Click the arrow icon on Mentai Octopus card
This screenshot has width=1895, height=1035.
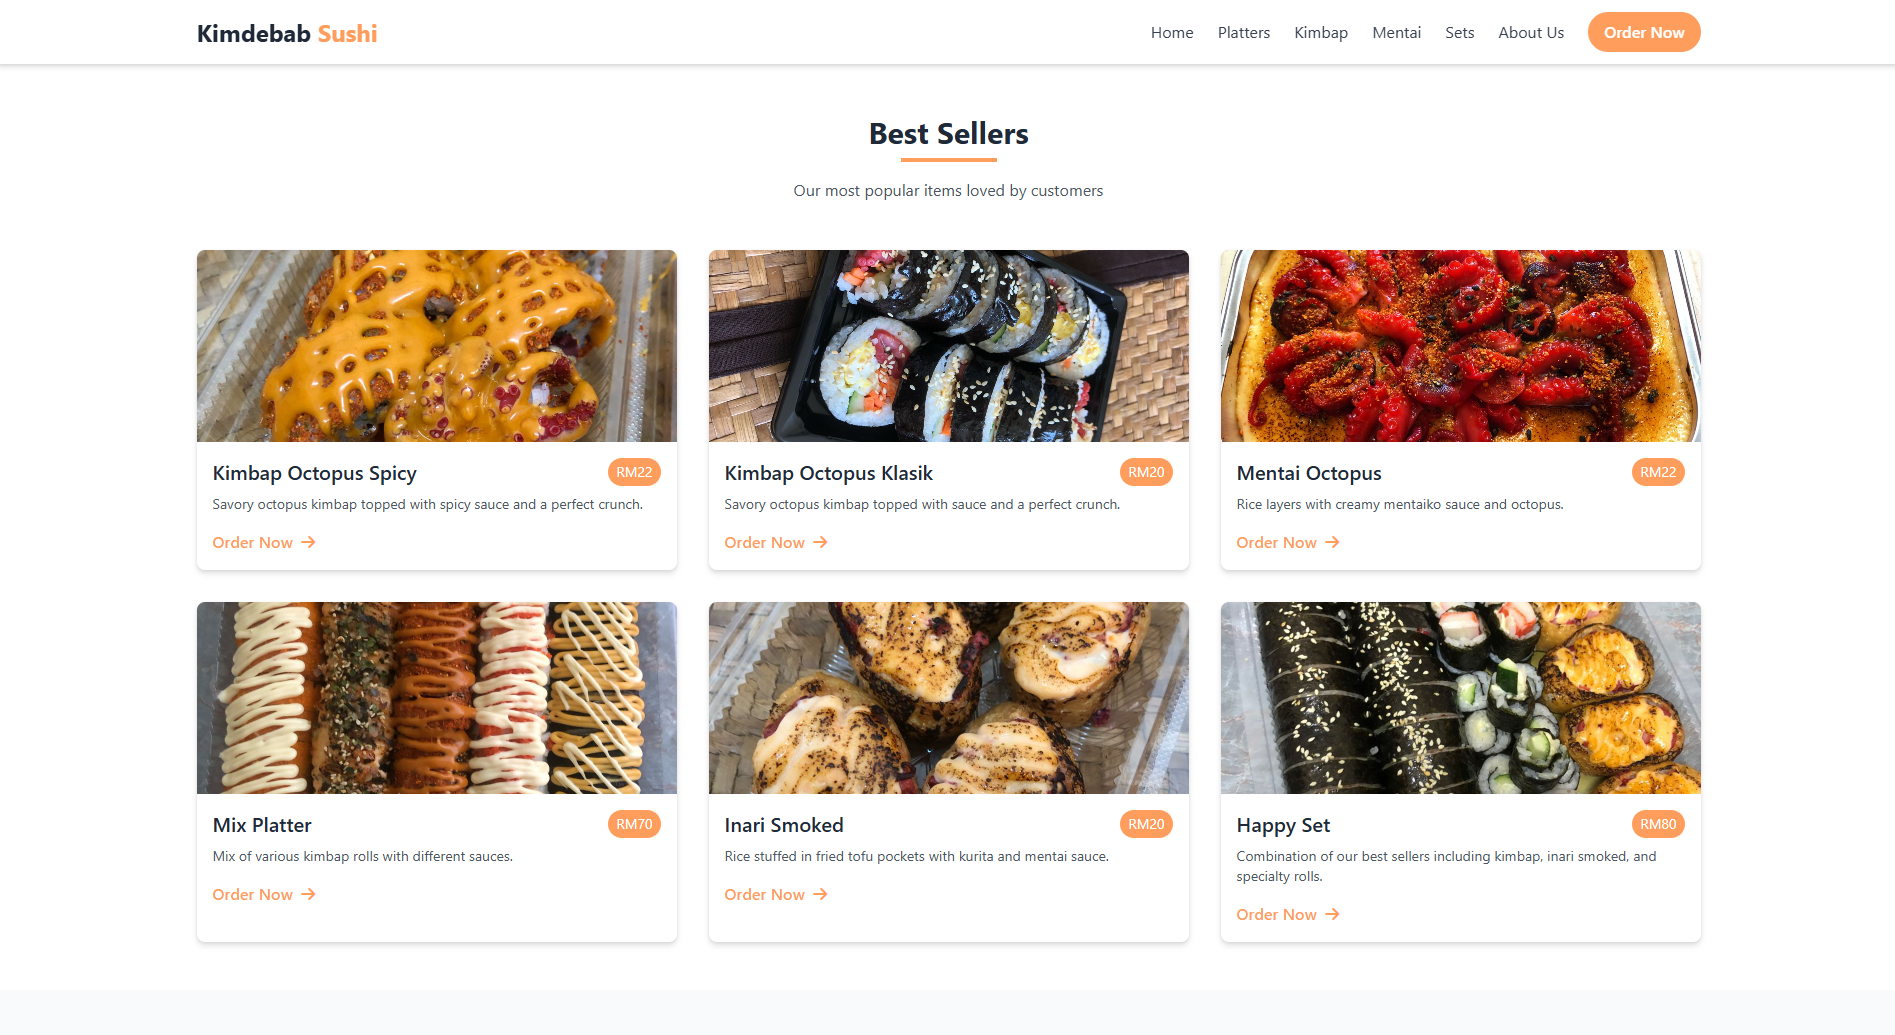click(1332, 542)
